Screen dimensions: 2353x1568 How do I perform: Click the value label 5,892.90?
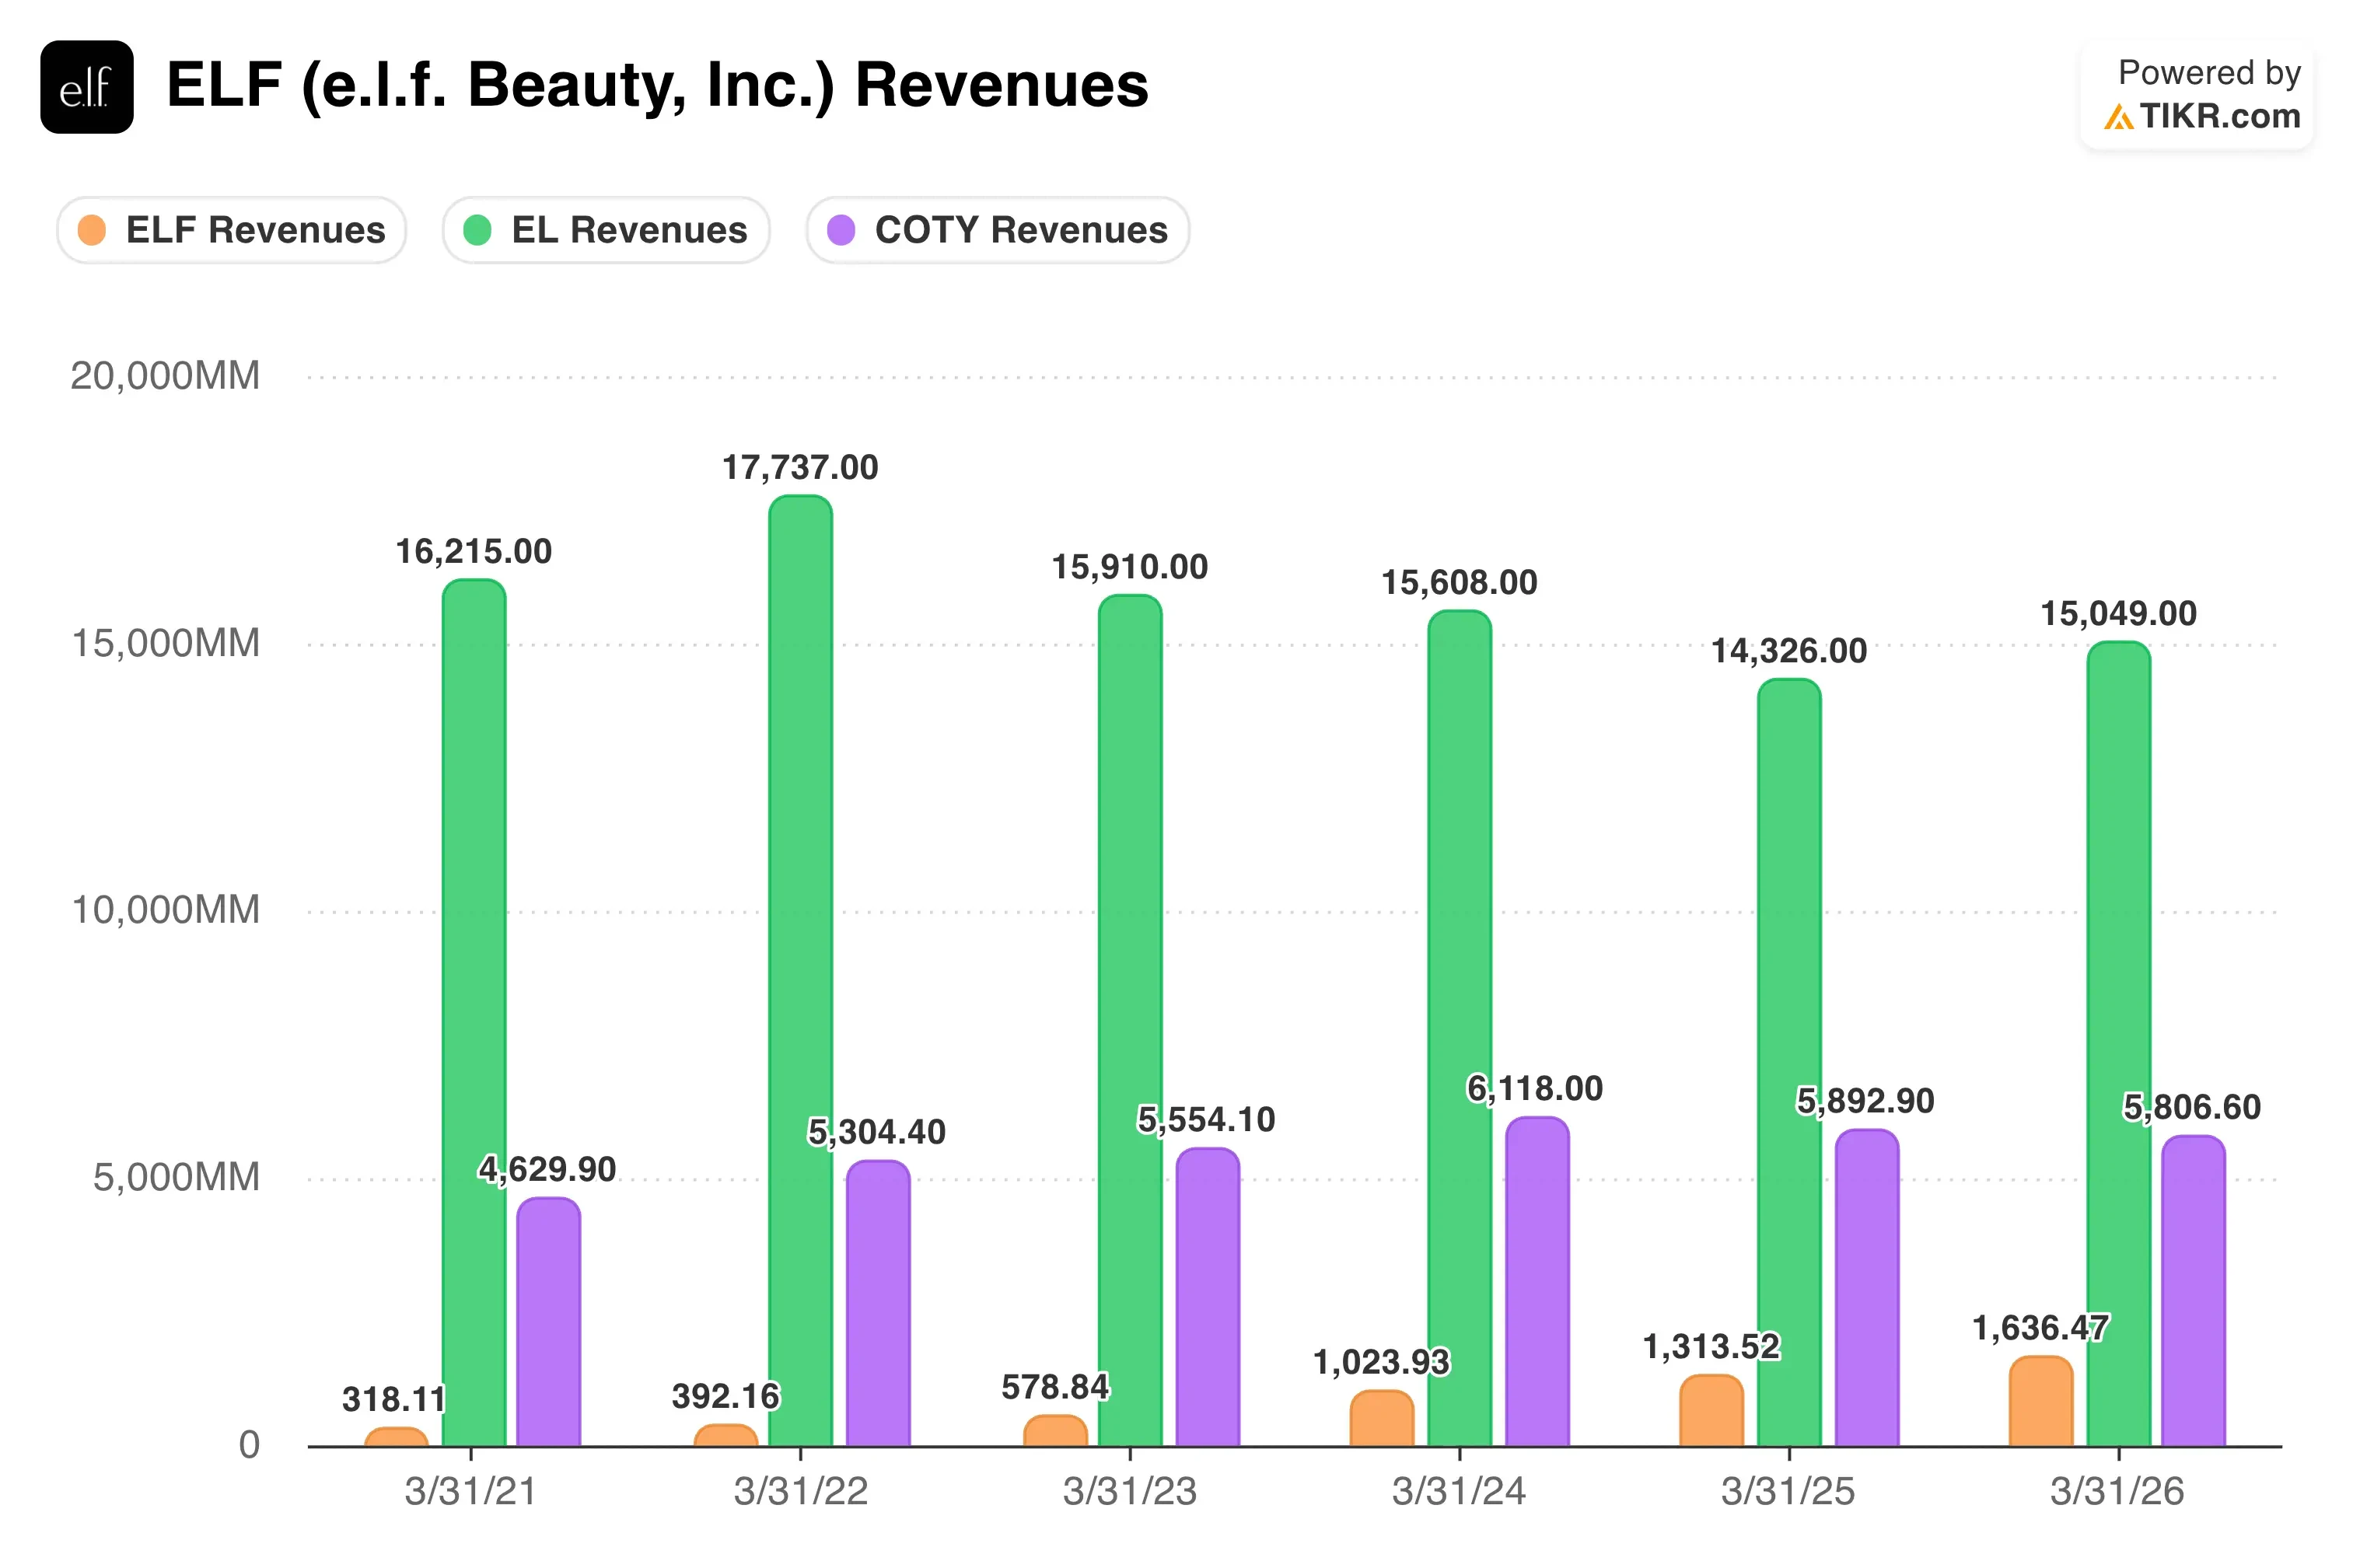click(1866, 1101)
